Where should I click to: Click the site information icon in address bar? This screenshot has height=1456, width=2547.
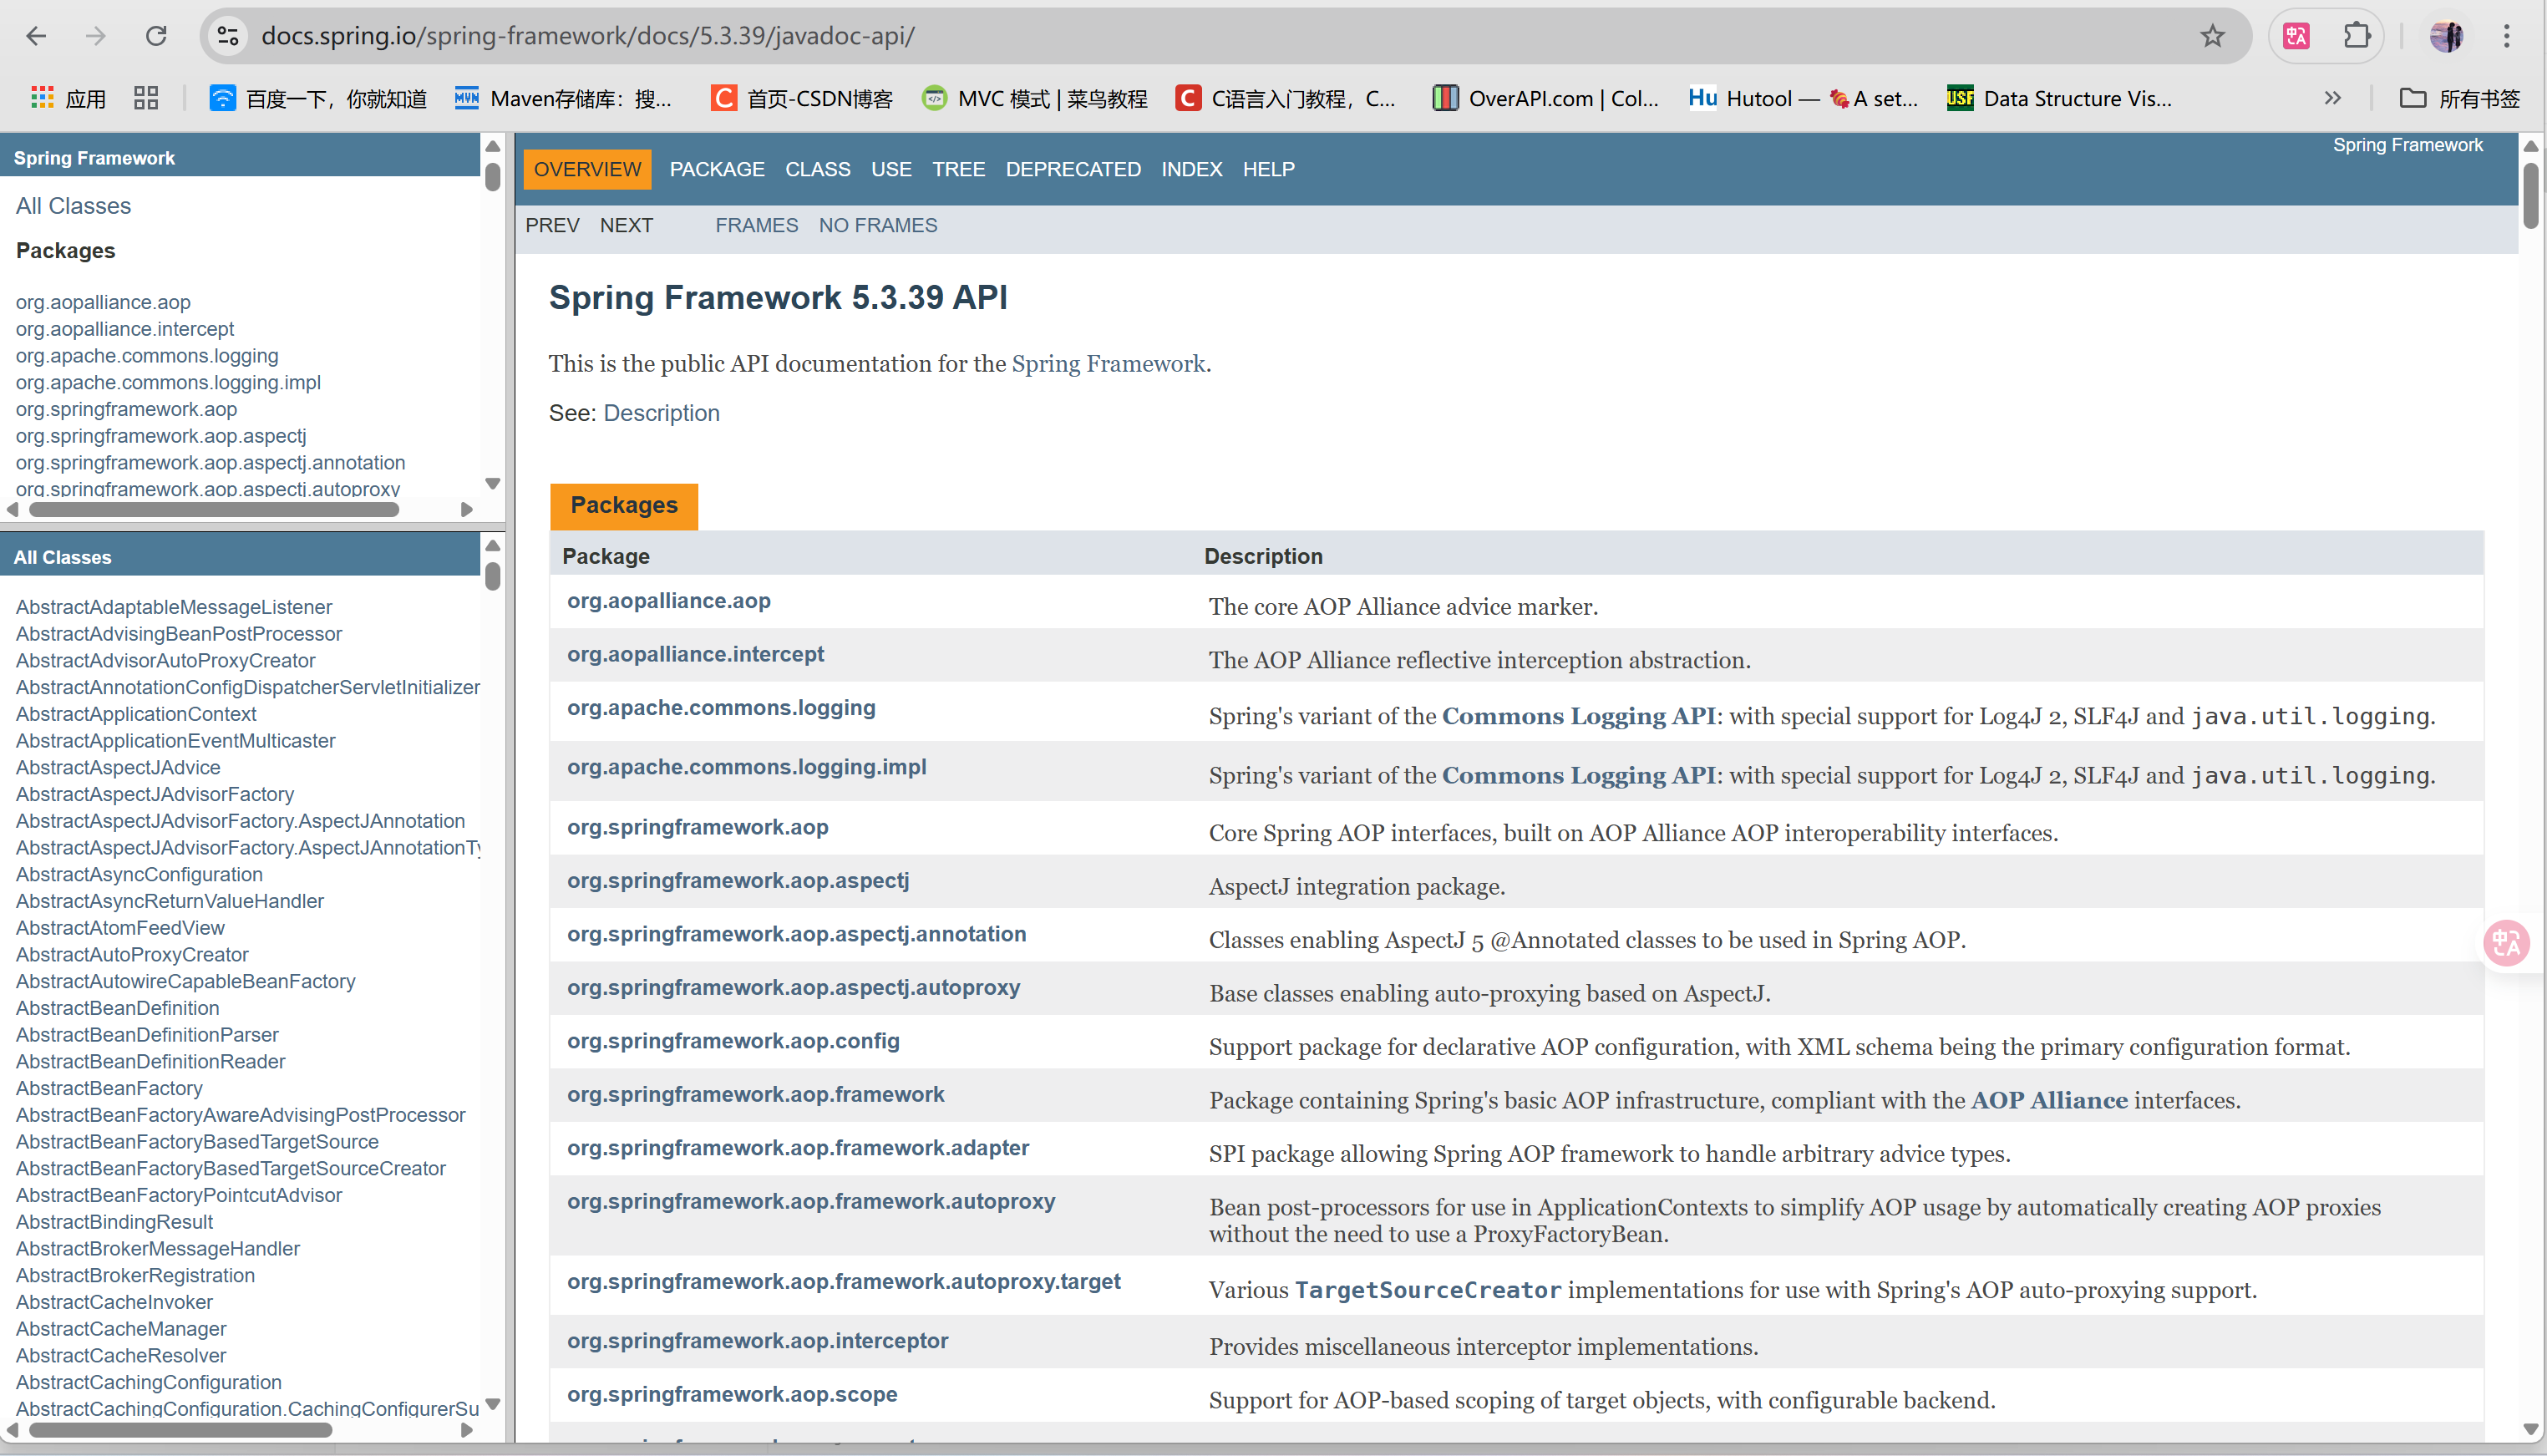[228, 36]
